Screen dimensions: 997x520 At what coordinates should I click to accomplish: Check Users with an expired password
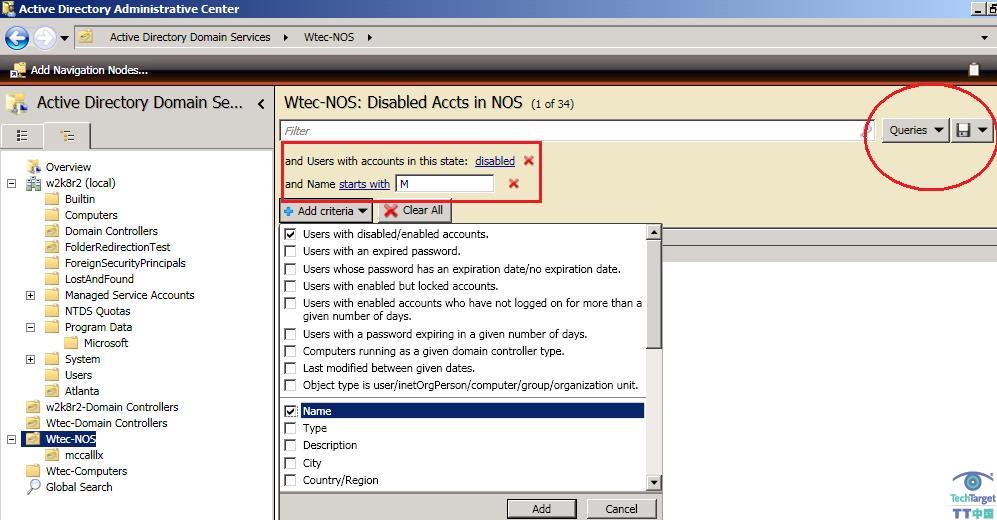(291, 251)
